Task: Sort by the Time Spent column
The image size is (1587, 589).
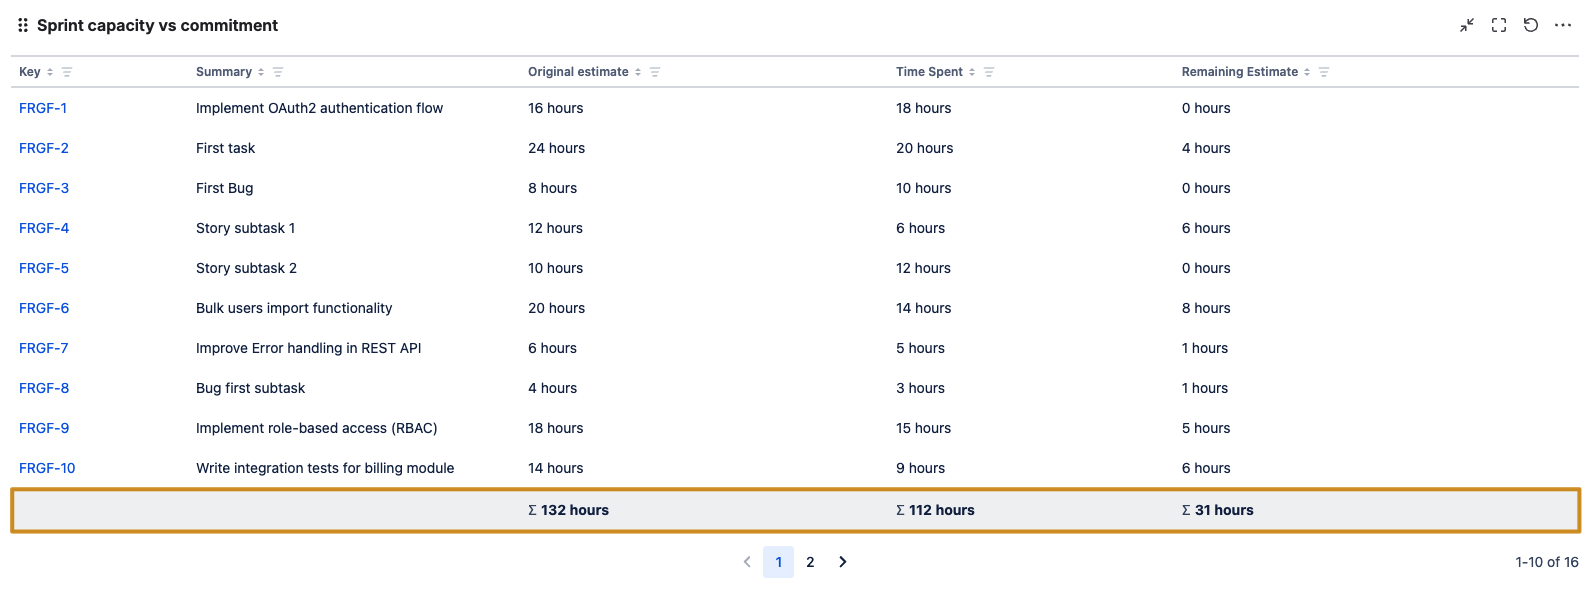Action: (972, 72)
